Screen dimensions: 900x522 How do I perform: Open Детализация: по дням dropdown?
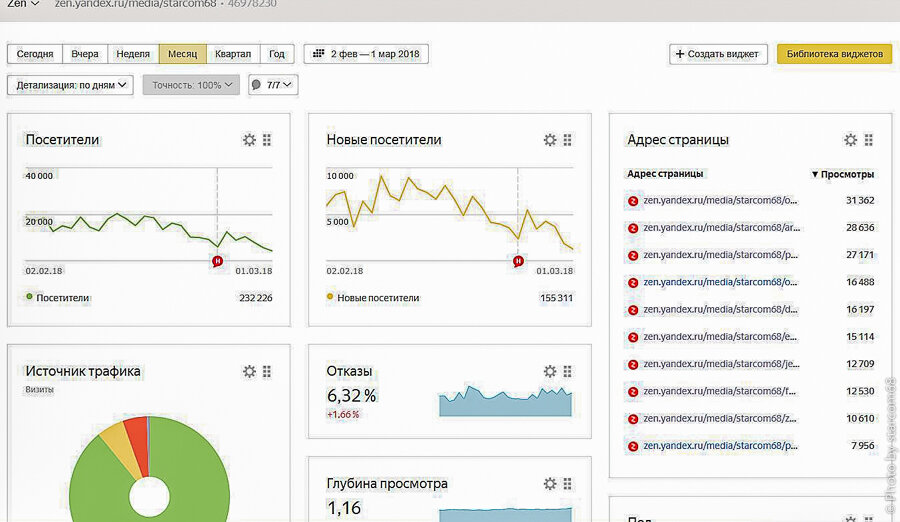click(x=70, y=85)
